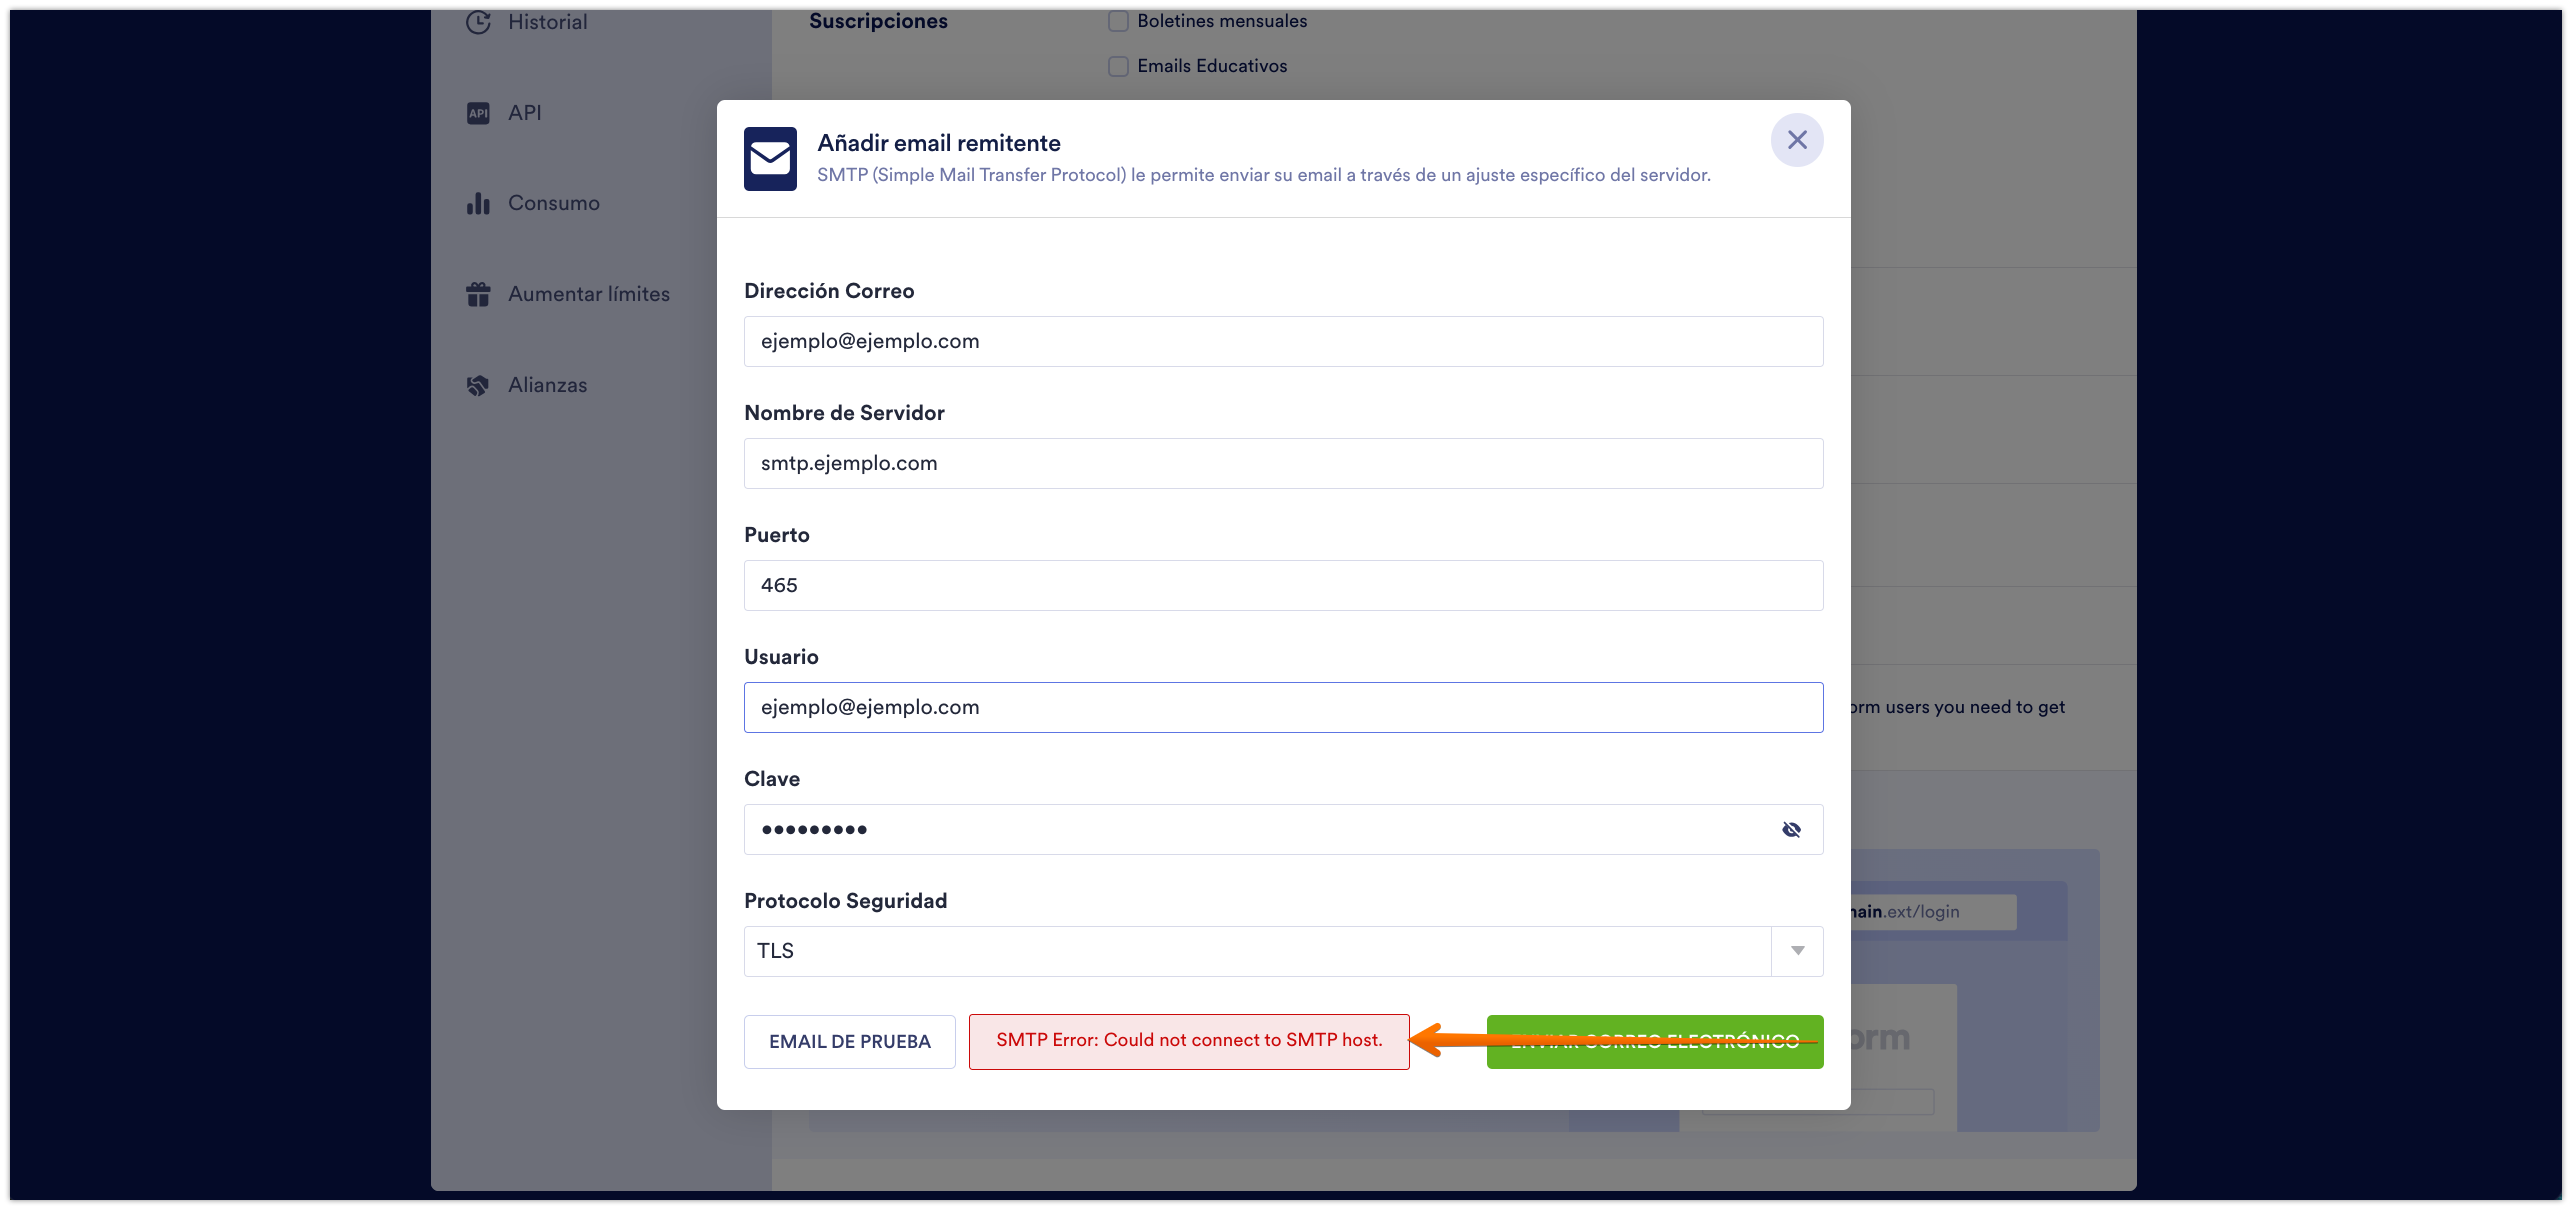Click the API icon in sidebar
The width and height of the screenshot is (2572, 1210).
tap(478, 113)
